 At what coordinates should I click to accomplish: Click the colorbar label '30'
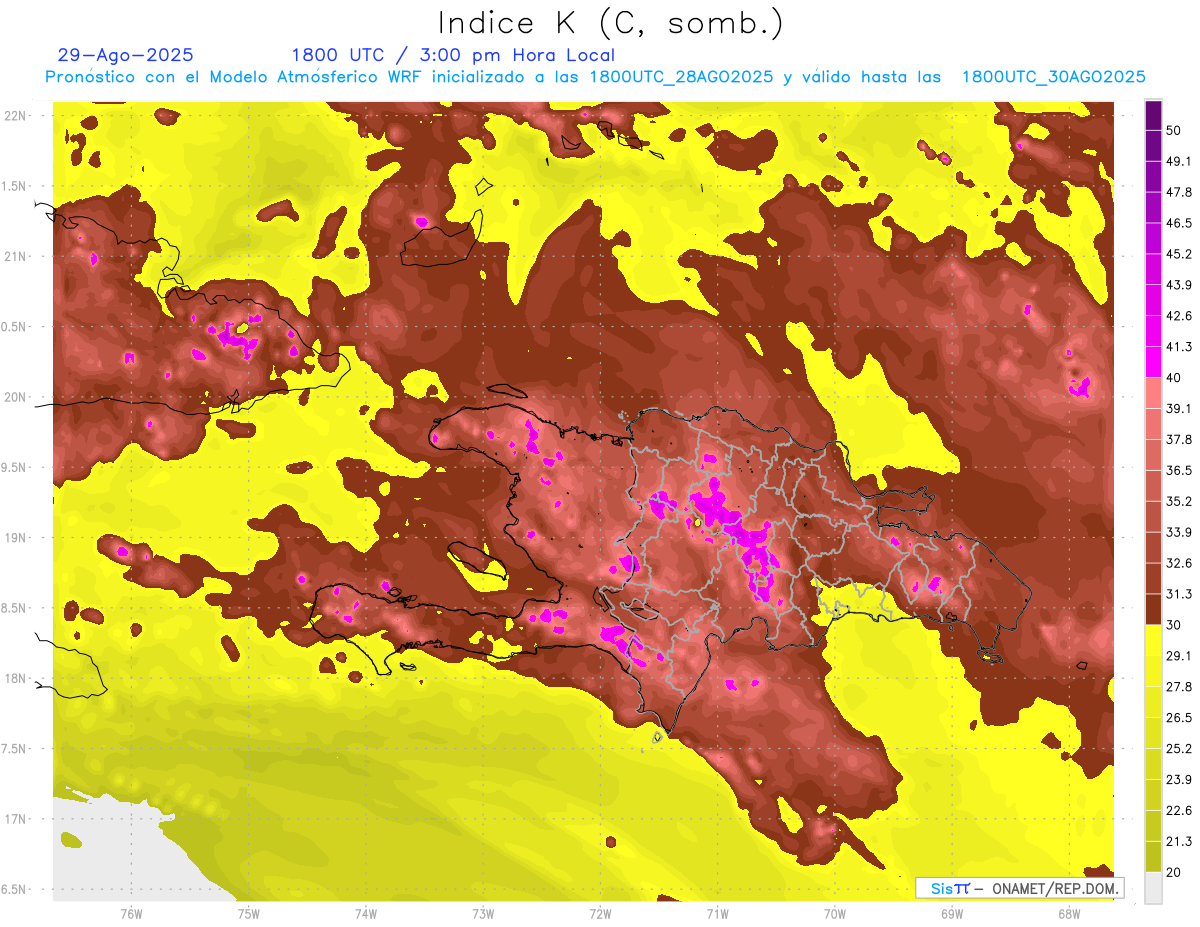pyautogui.click(x=1174, y=625)
